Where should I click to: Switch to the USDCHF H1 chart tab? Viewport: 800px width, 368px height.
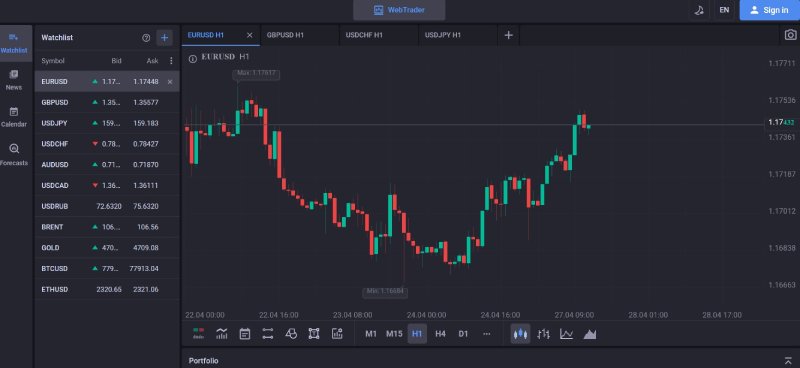tap(379, 35)
